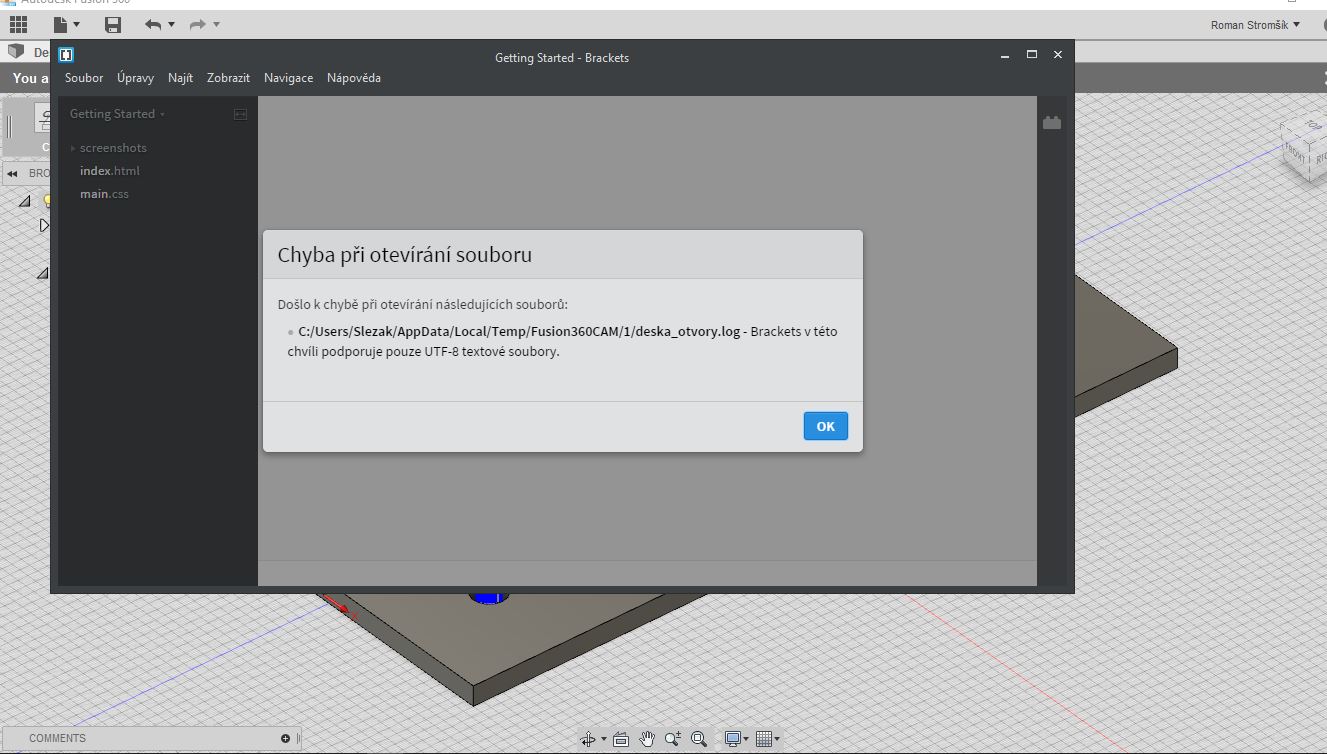Open the Display Settings monitor icon
Screen dimensions: 1327x754
point(734,739)
